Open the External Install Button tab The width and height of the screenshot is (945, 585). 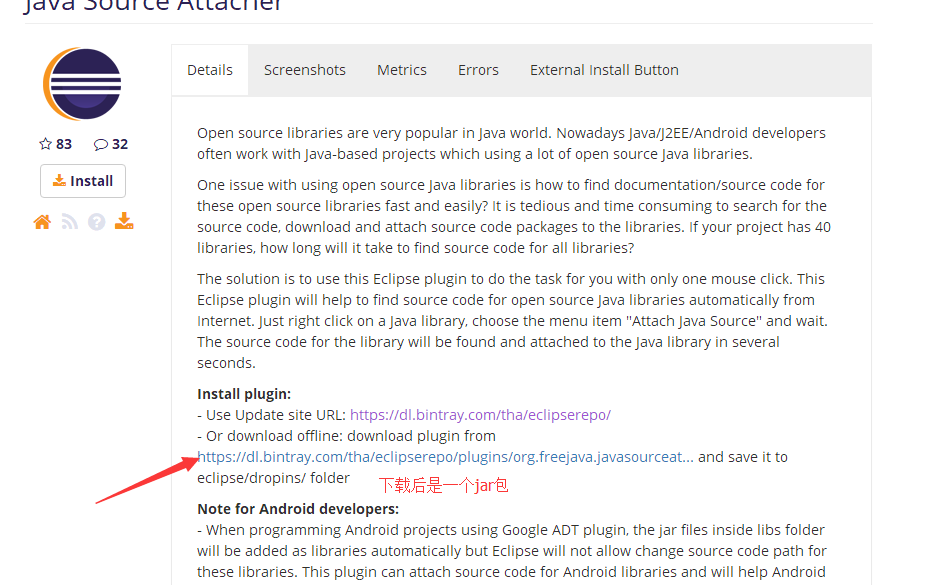tap(604, 70)
